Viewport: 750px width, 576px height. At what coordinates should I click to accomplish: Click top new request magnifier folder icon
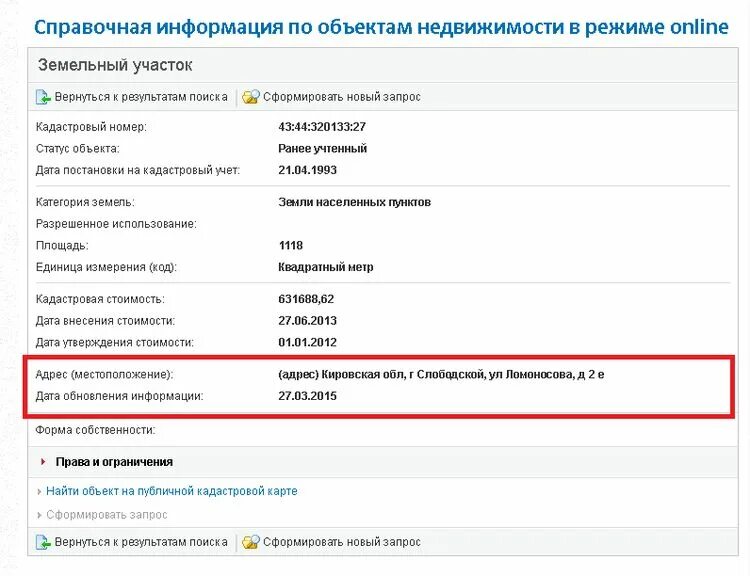(x=251, y=97)
